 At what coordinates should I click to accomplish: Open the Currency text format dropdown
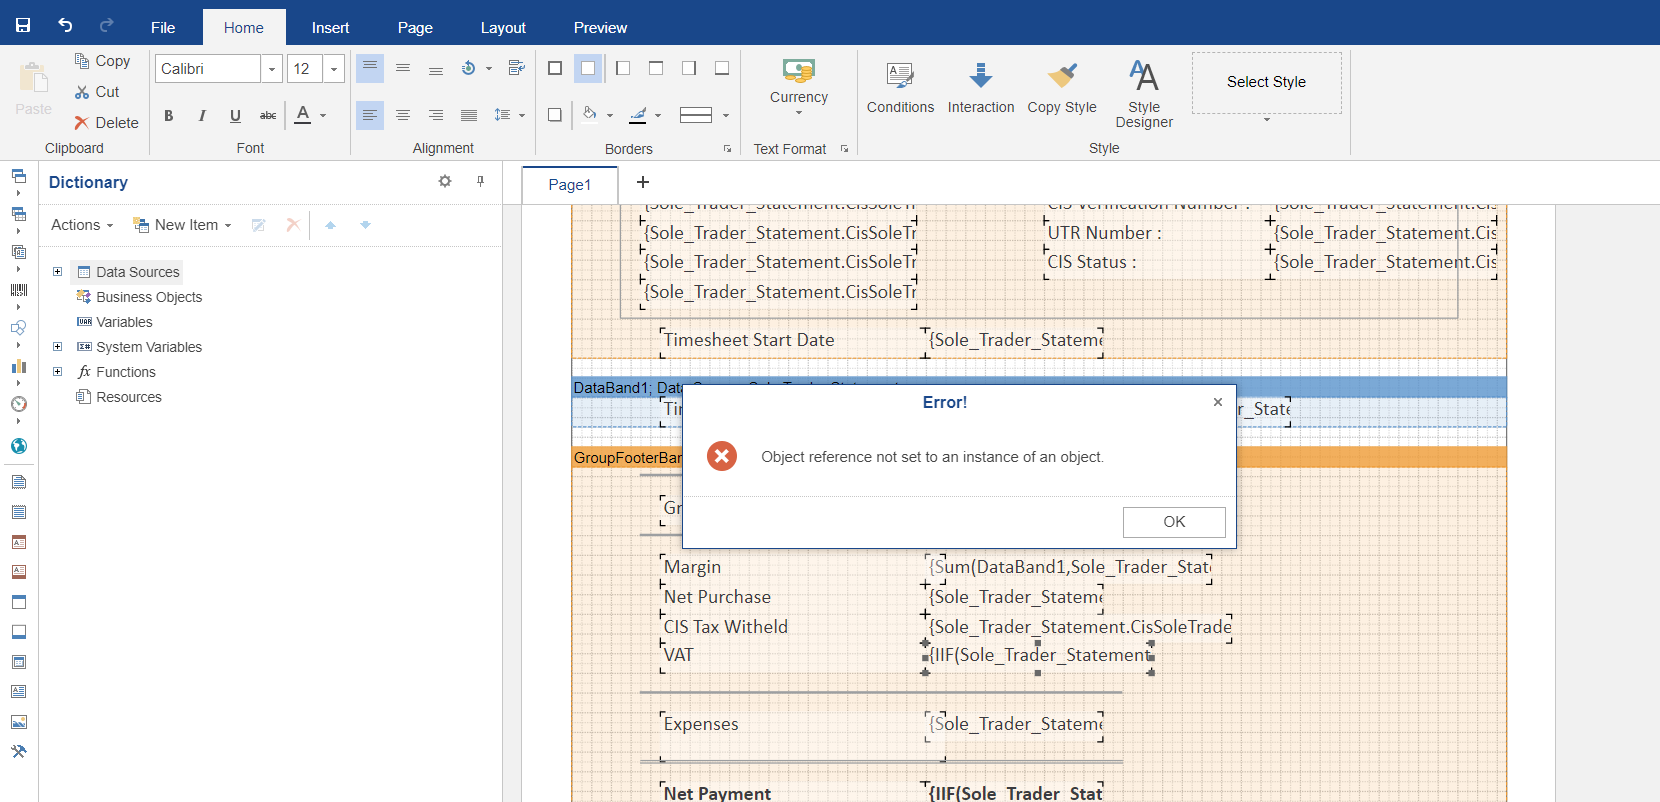pyautogui.click(x=799, y=86)
